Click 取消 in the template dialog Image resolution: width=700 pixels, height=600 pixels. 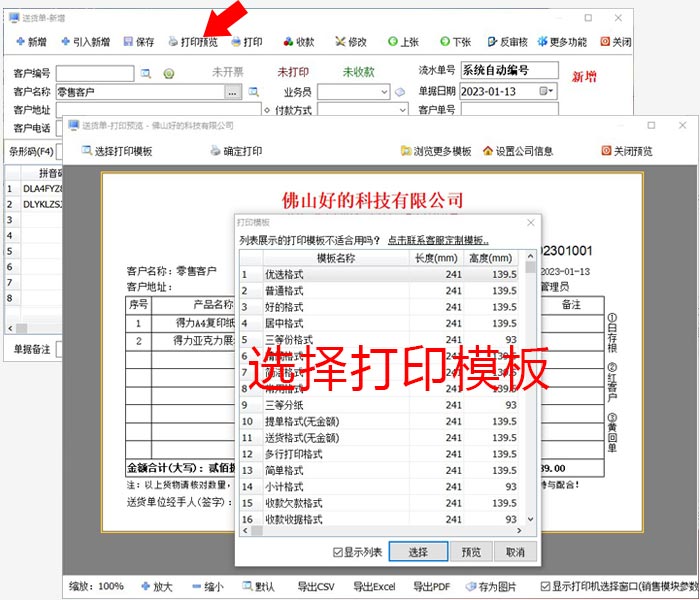(x=515, y=552)
